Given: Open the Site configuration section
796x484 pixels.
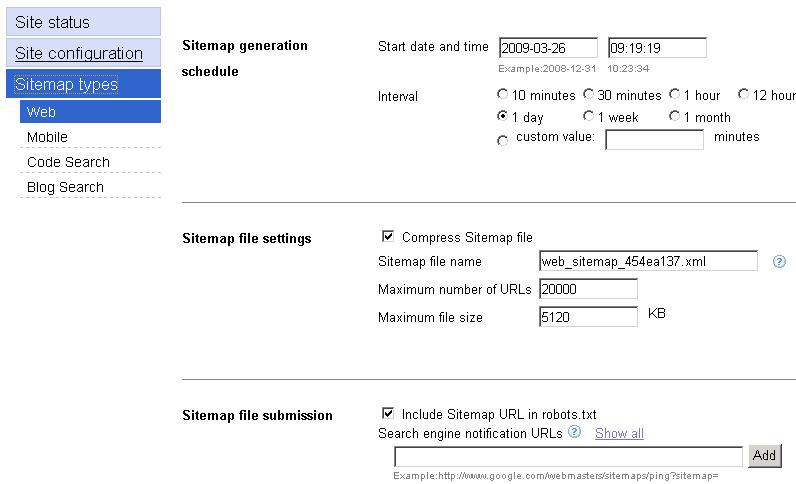Looking at the screenshot, I should pyautogui.click(x=83, y=53).
